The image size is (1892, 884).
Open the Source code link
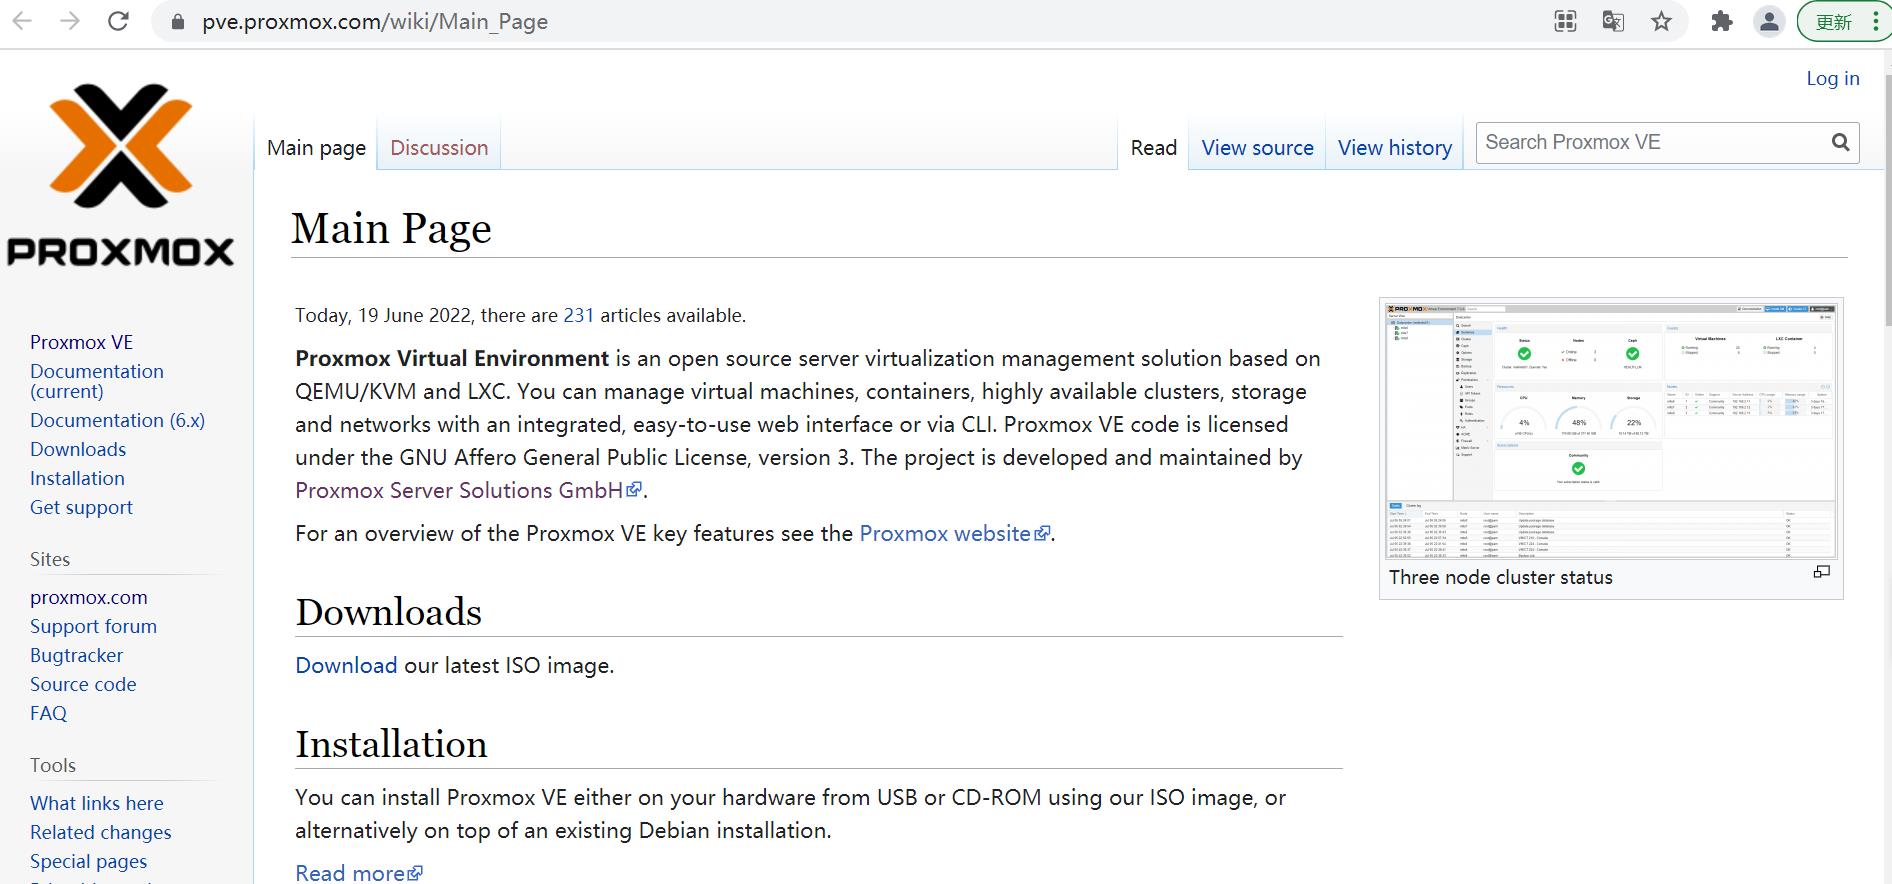pyautogui.click(x=83, y=684)
